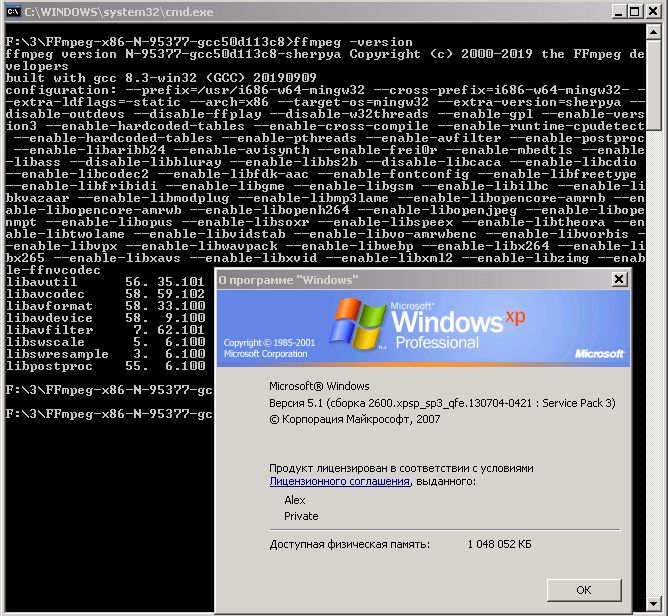Click the 'le-ffnvcodec' configuration line
This screenshot has height=616, width=668.
(x=53, y=270)
